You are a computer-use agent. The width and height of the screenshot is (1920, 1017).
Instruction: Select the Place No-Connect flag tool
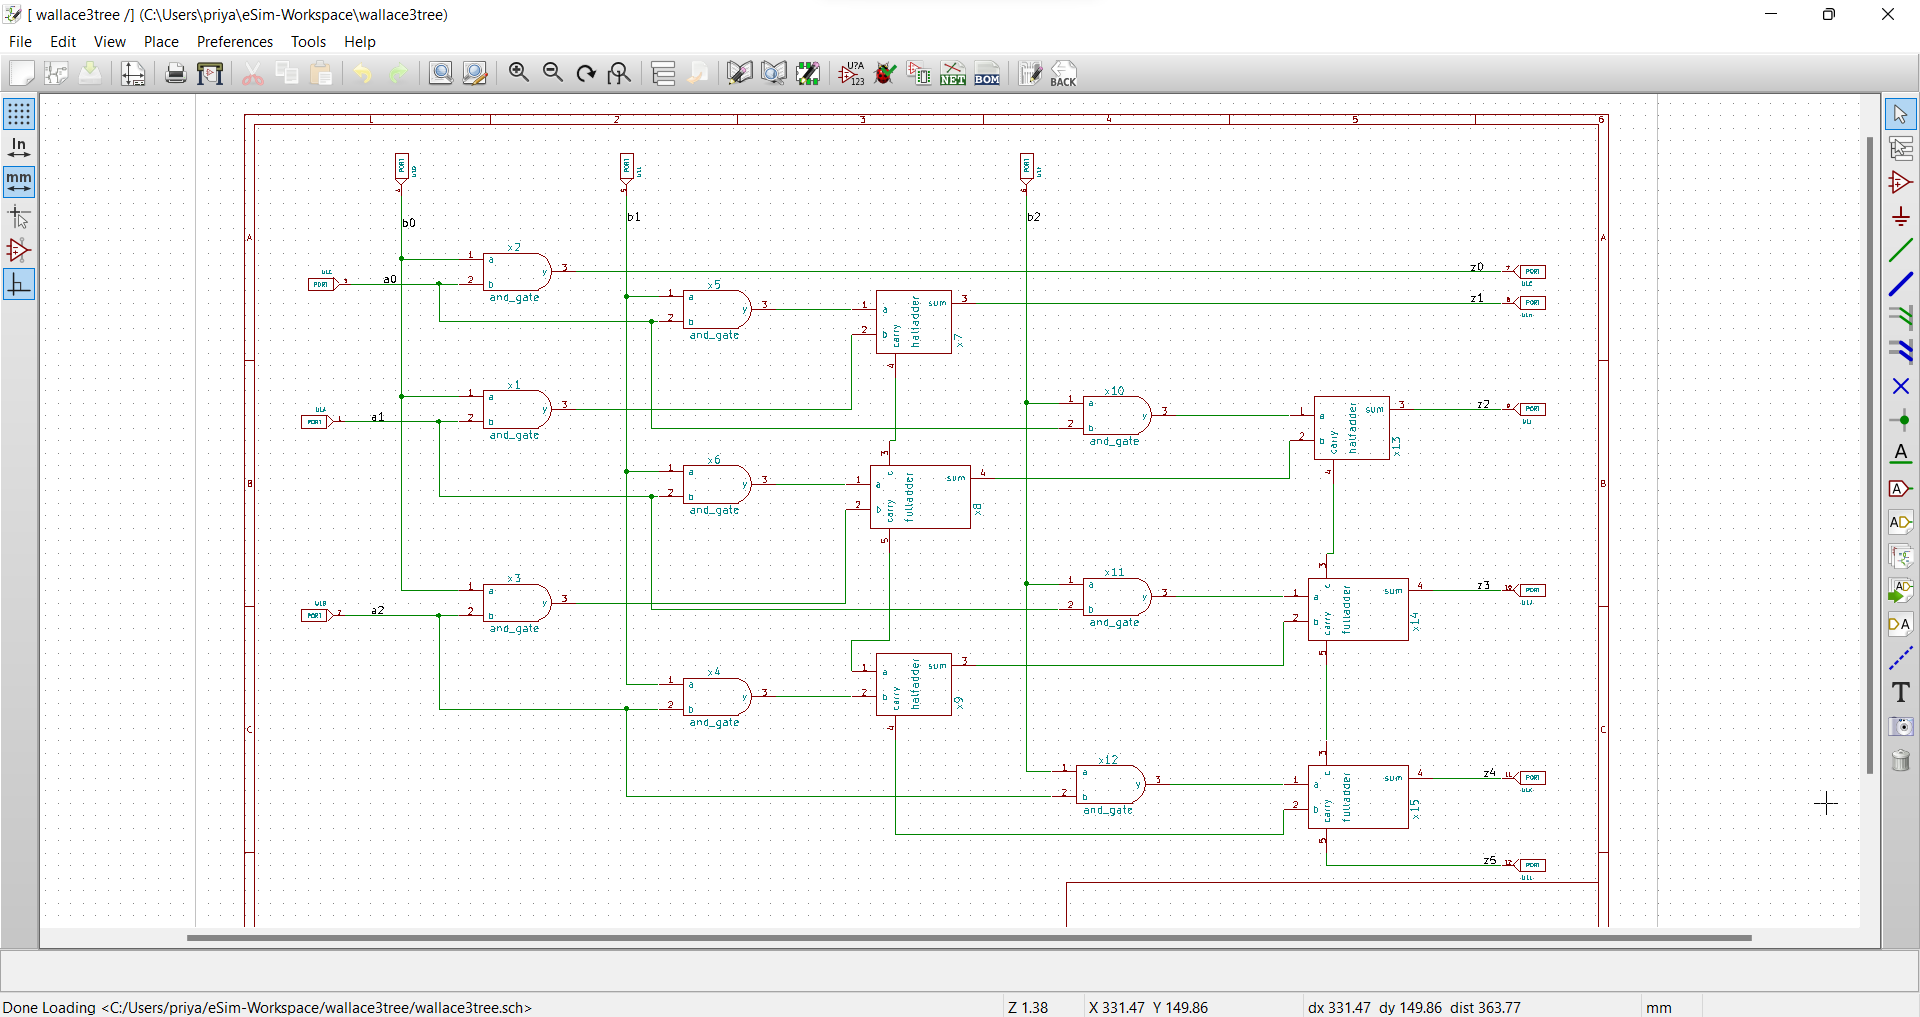1901,385
